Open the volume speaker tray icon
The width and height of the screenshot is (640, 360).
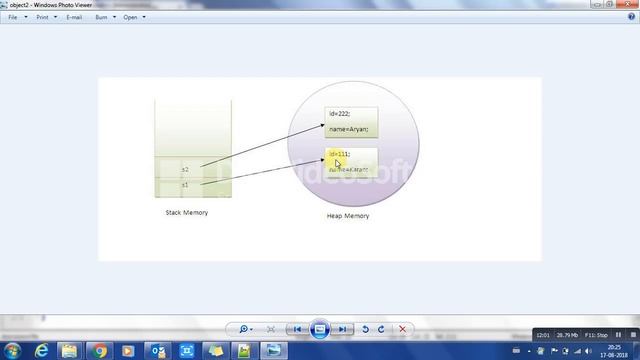click(x=588, y=351)
